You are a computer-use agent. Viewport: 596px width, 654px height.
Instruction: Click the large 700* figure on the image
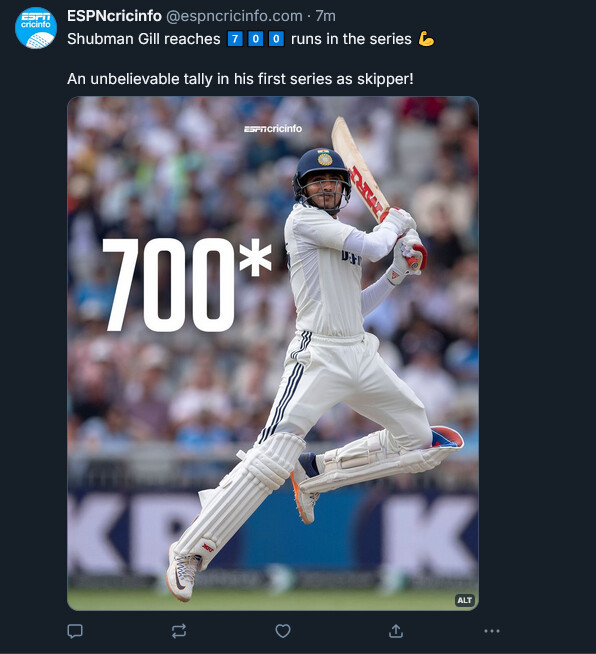(x=187, y=285)
